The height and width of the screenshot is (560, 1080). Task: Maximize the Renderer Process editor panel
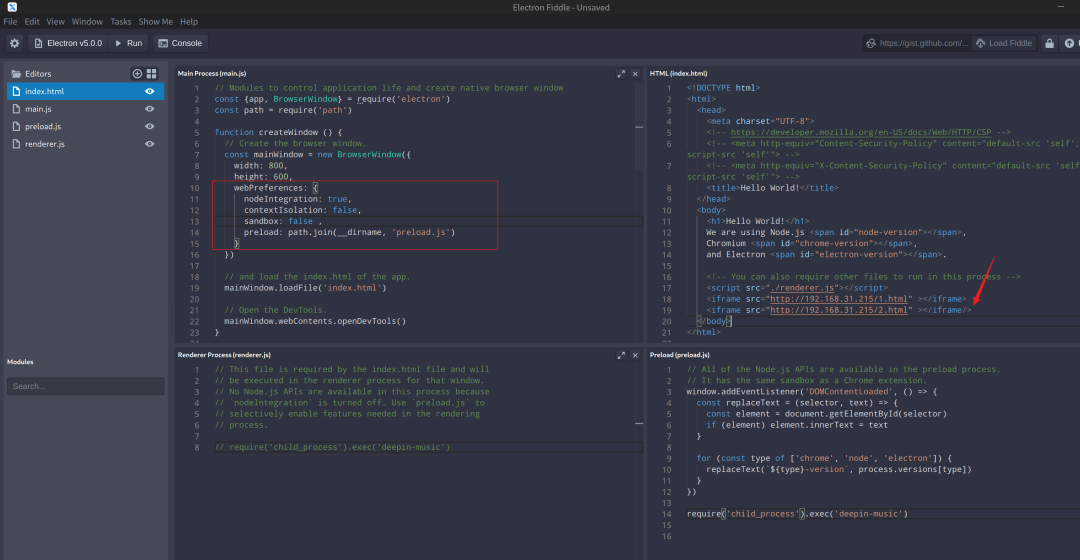pyautogui.click(x=621, y=355)
